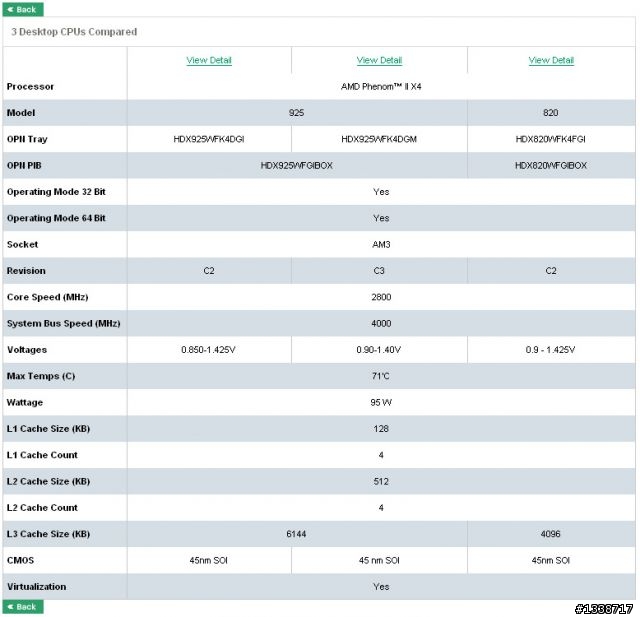Click the top Back button
This screenshot has height=617, width=640.
[23, 9]
